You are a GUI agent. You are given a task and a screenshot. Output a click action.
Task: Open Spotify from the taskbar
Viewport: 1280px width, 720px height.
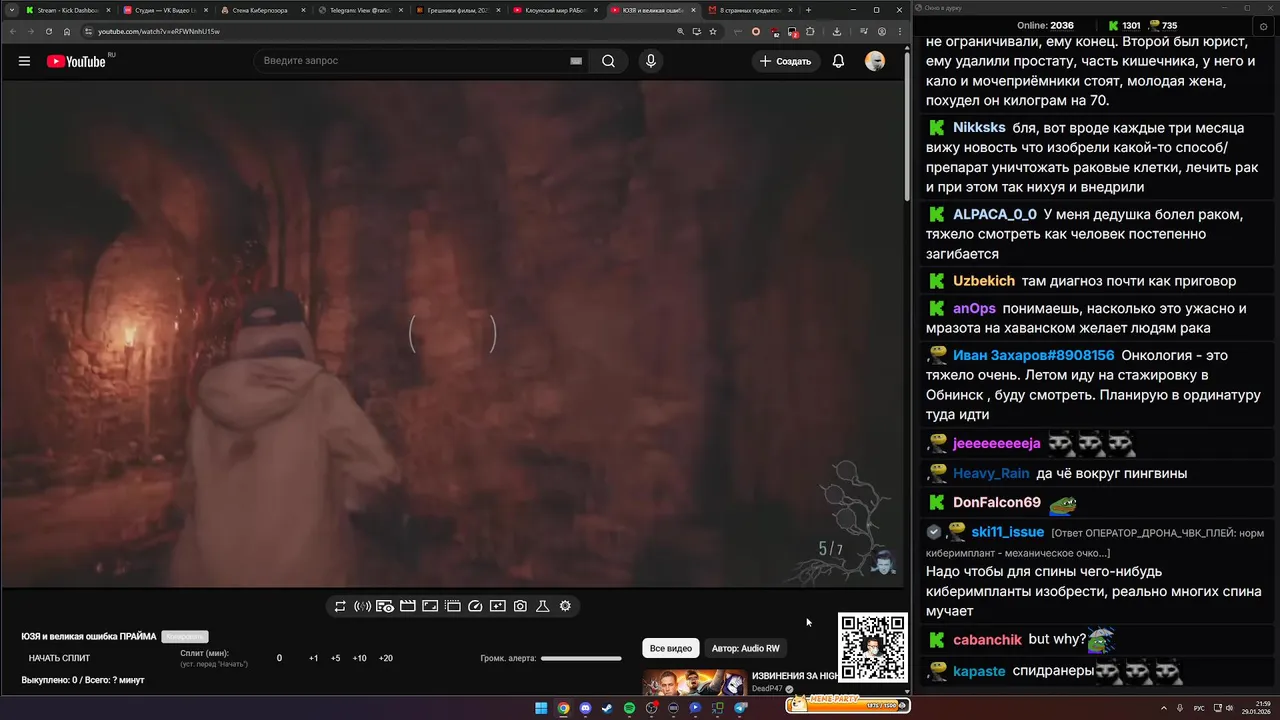click(x=629, y=708)
